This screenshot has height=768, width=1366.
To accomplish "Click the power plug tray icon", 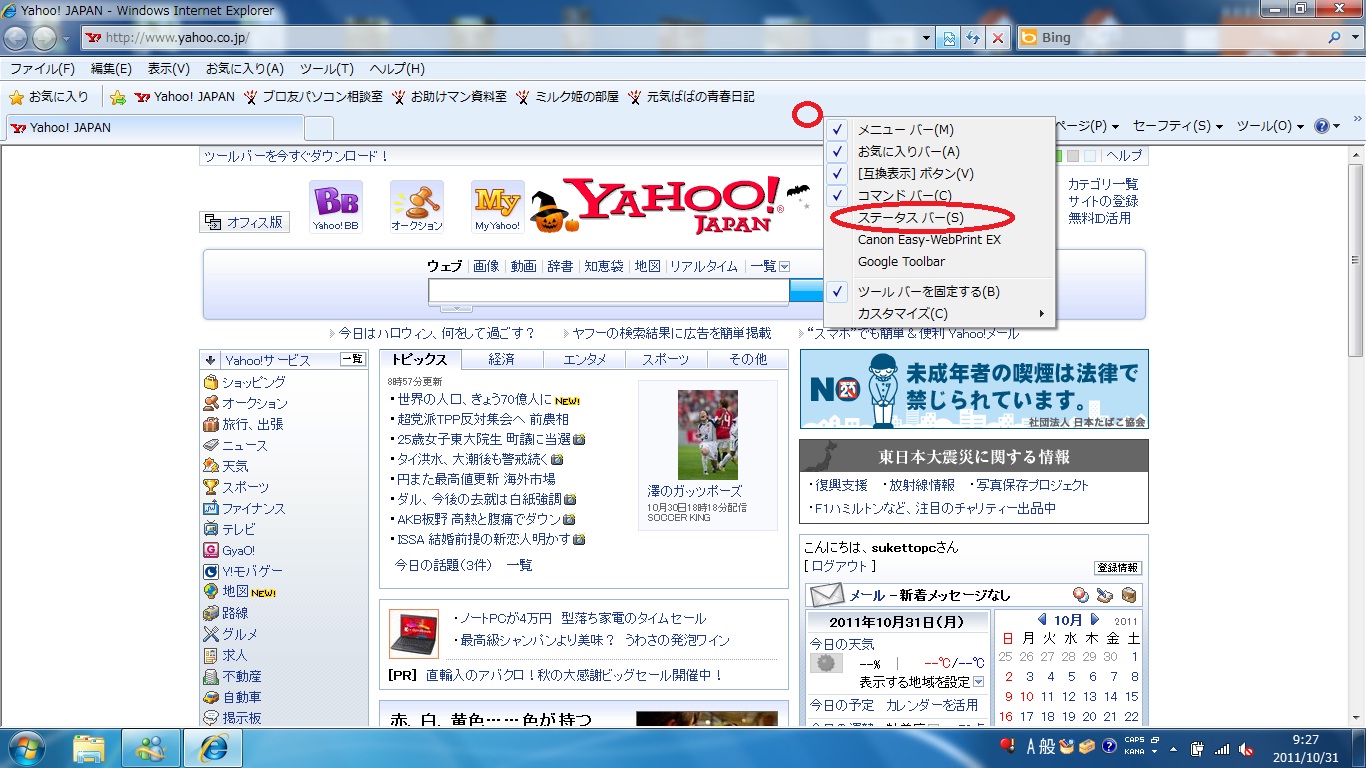I will pos(1198,748).
